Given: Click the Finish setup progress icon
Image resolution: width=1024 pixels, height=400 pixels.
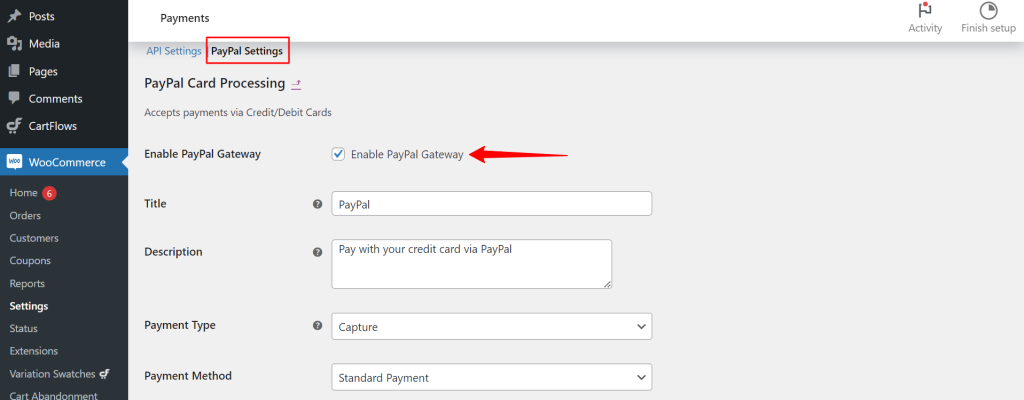Looking at the screenshot, I should (988, 10).
